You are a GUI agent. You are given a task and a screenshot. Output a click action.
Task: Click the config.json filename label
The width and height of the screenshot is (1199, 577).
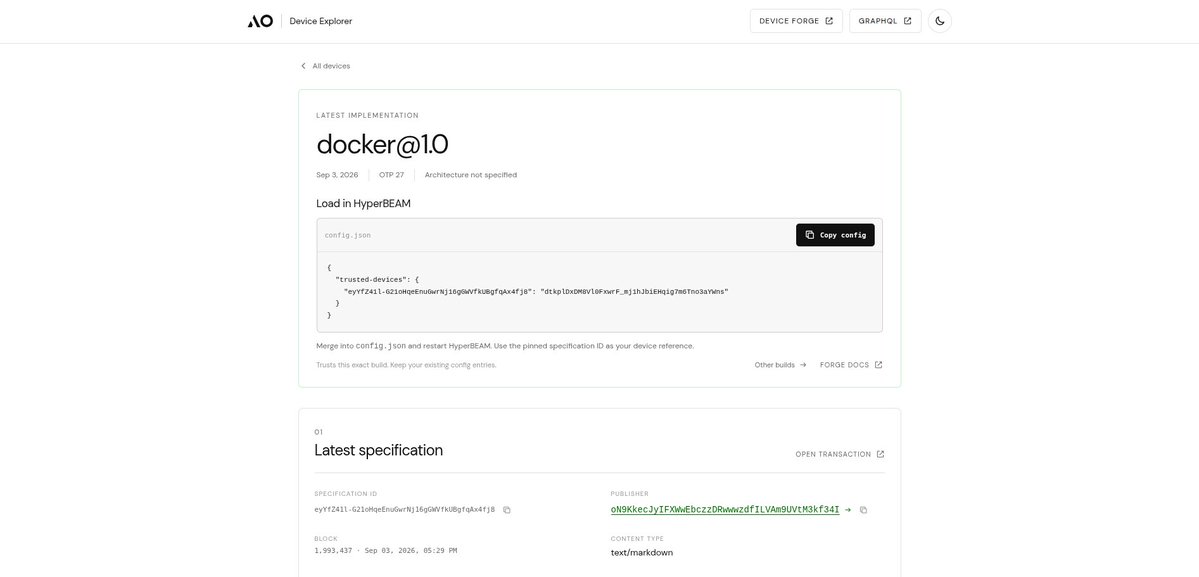pos(347,235)
